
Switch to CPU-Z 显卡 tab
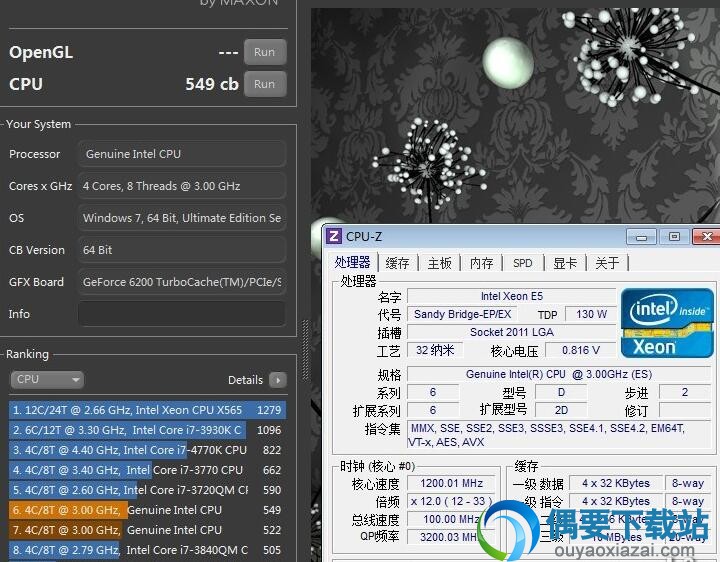click(565, 263)
